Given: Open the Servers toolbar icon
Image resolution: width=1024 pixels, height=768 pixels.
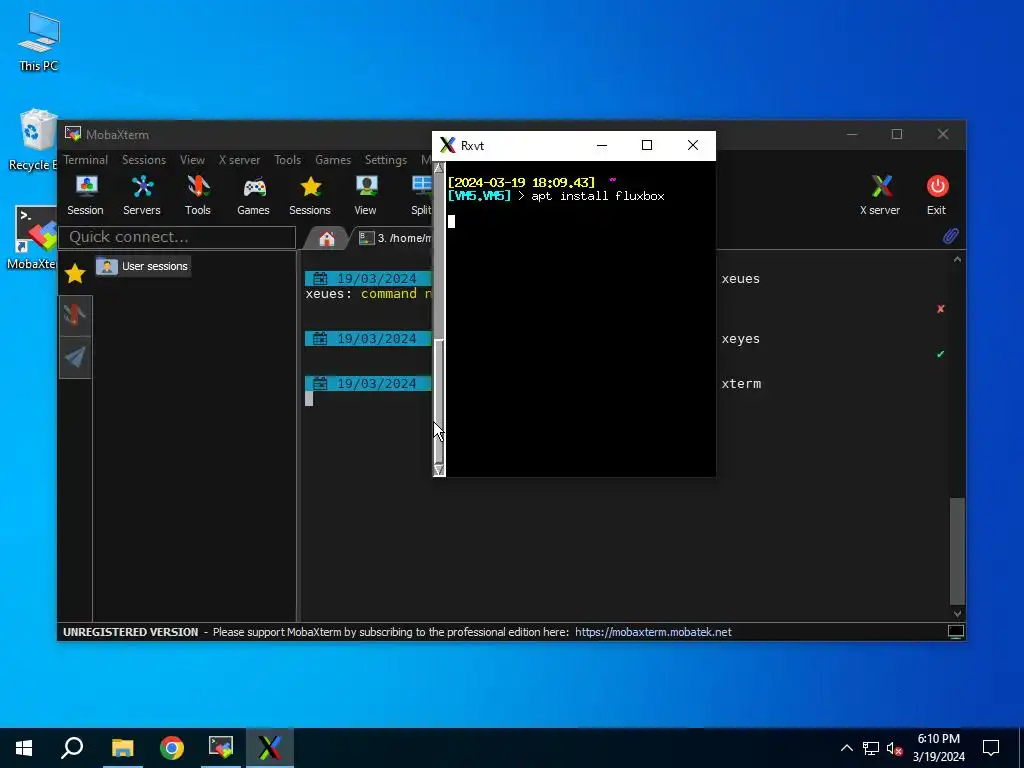Looking at the screenshot, I should (x=142, y=195).
